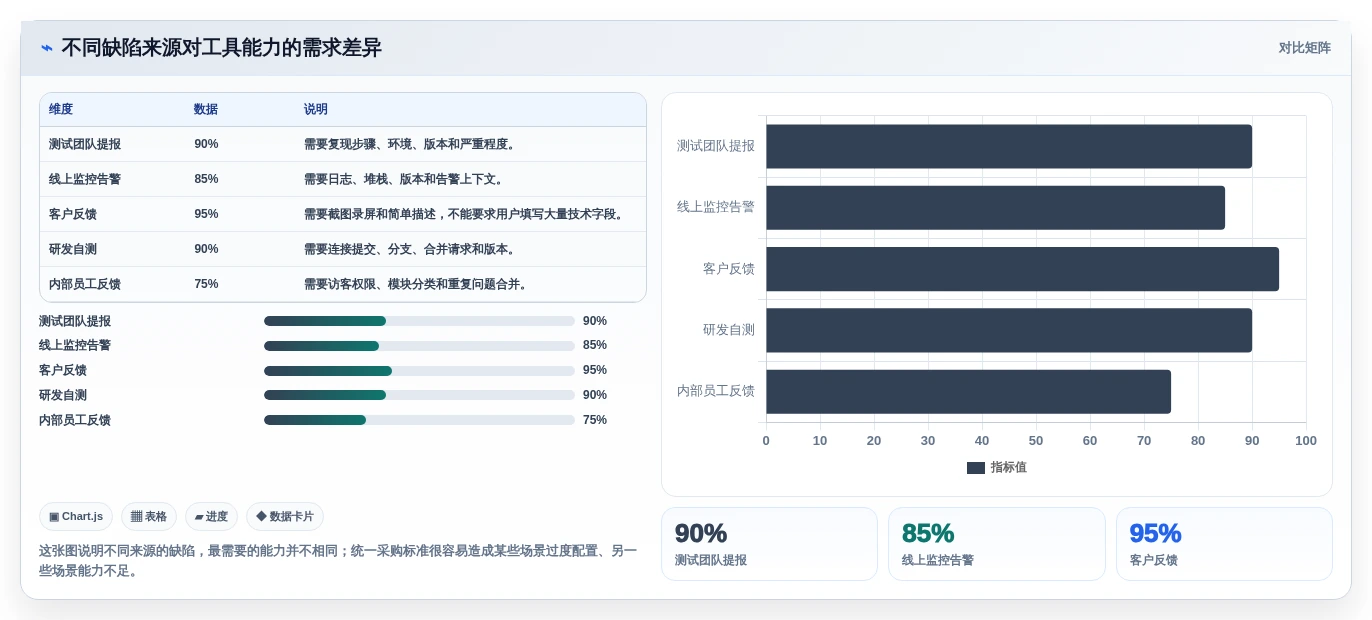Click the 线上监控告警 table row label
The height and width of the screenshot is (620, 1372).
coord(85,179)
